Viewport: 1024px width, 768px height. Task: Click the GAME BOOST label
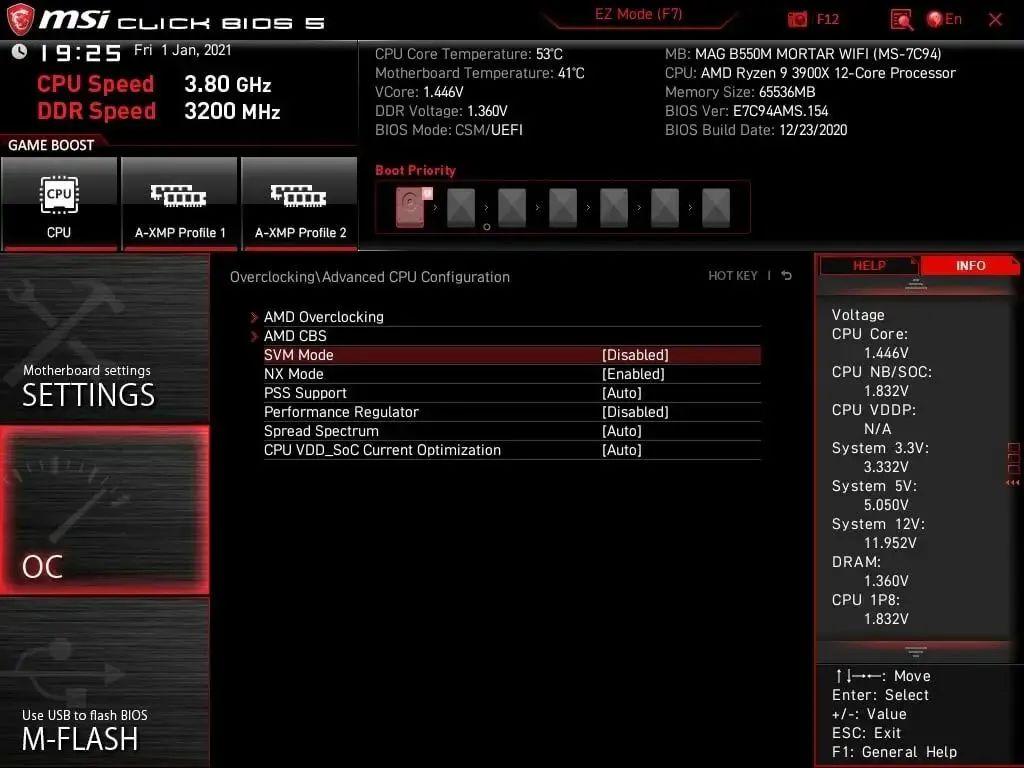[x=51, y=145]
